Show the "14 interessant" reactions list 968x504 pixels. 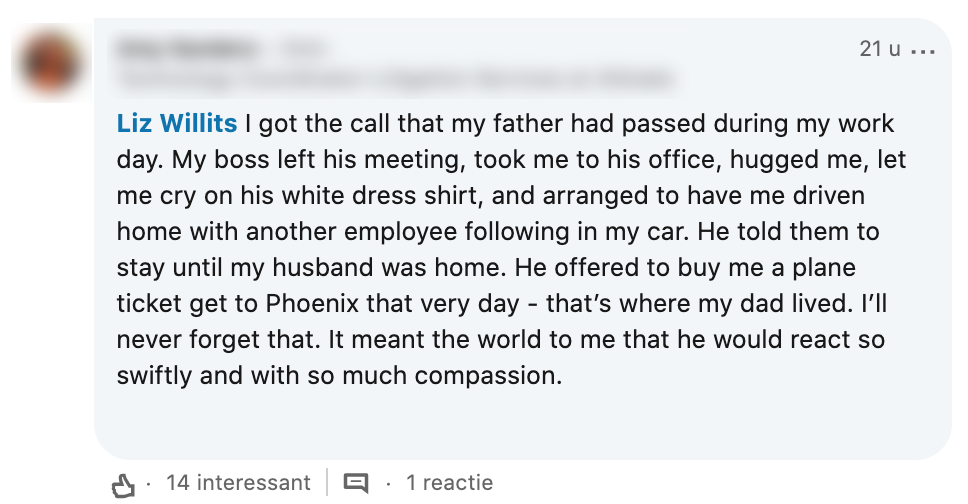(238, 483)
